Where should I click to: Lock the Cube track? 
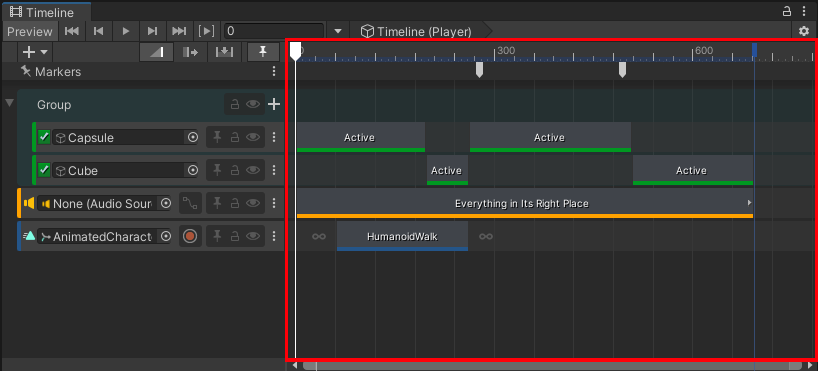coord(235,171)
